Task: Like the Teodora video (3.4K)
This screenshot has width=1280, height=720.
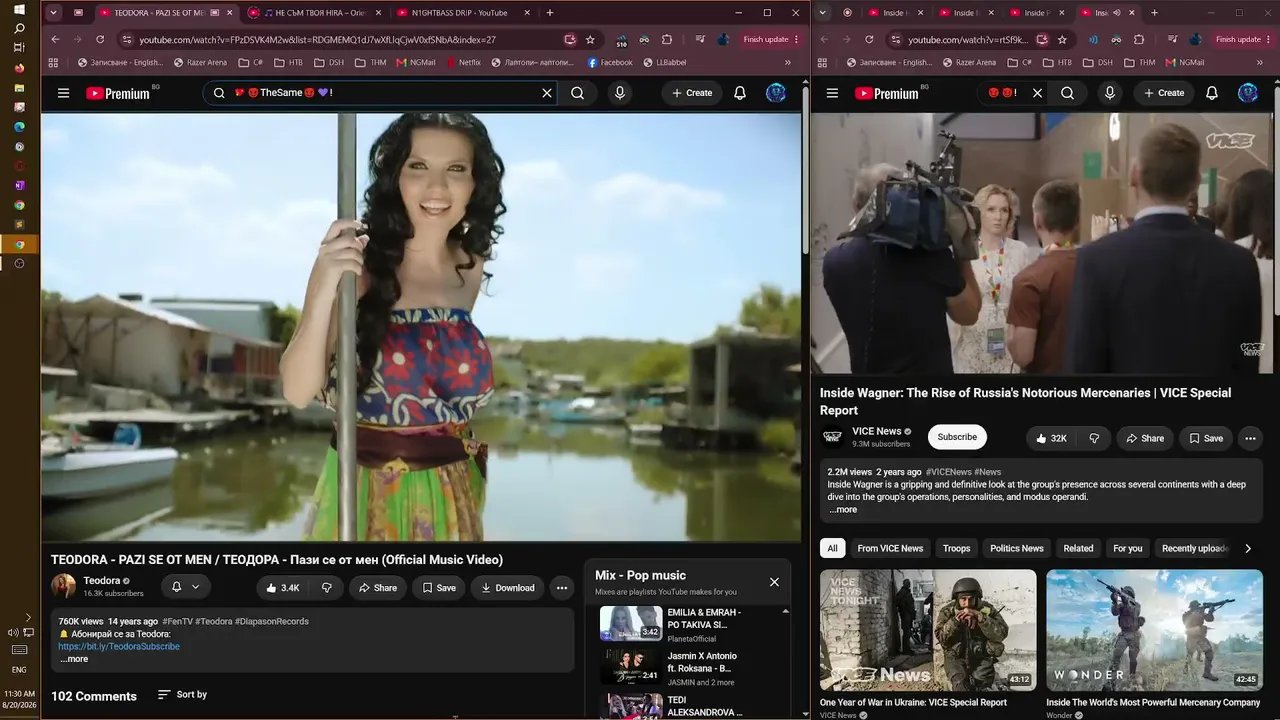Action: (282, 588)
